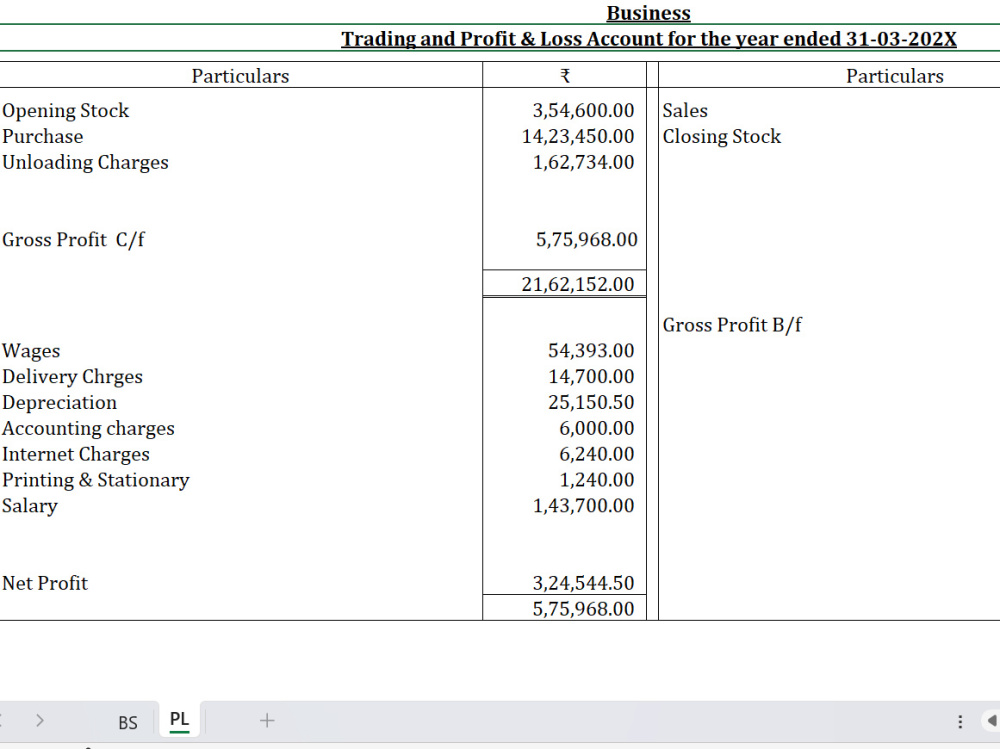Switch to the BS sheet tab
1000x749 pixels.
point(128,722)
